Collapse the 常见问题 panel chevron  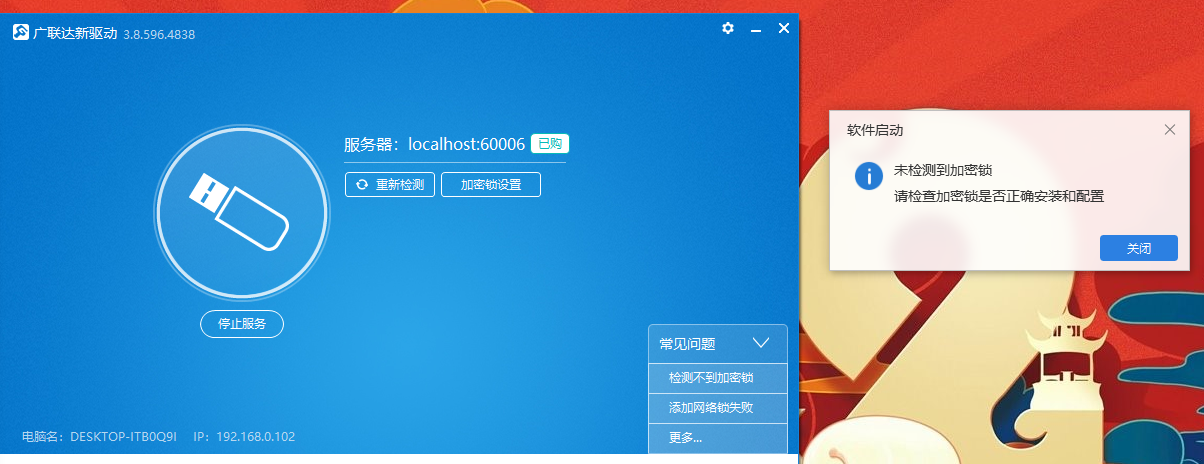(761, 343)
